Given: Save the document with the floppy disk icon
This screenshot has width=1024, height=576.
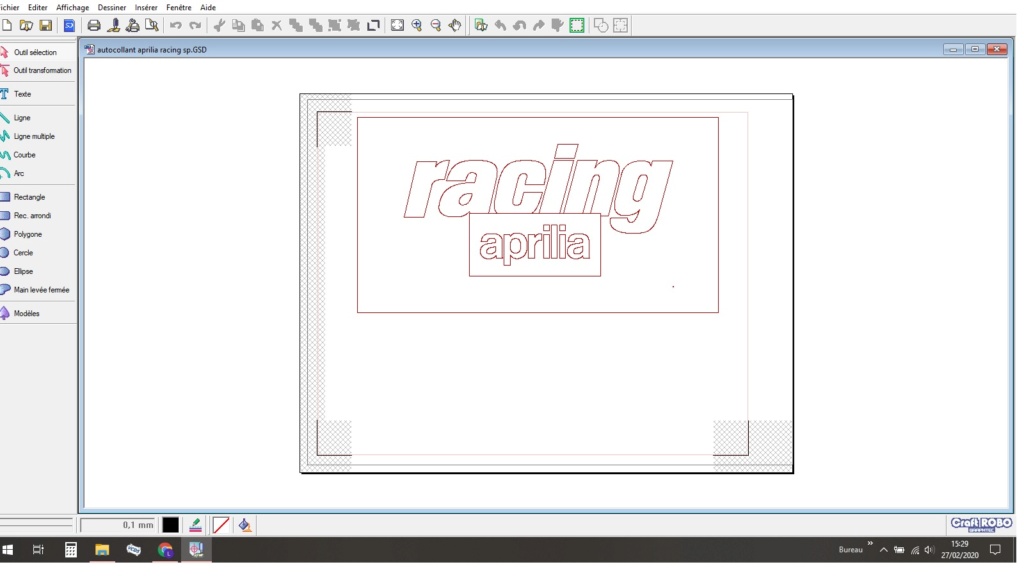Looking at the screenshot, I should (45, 25).
